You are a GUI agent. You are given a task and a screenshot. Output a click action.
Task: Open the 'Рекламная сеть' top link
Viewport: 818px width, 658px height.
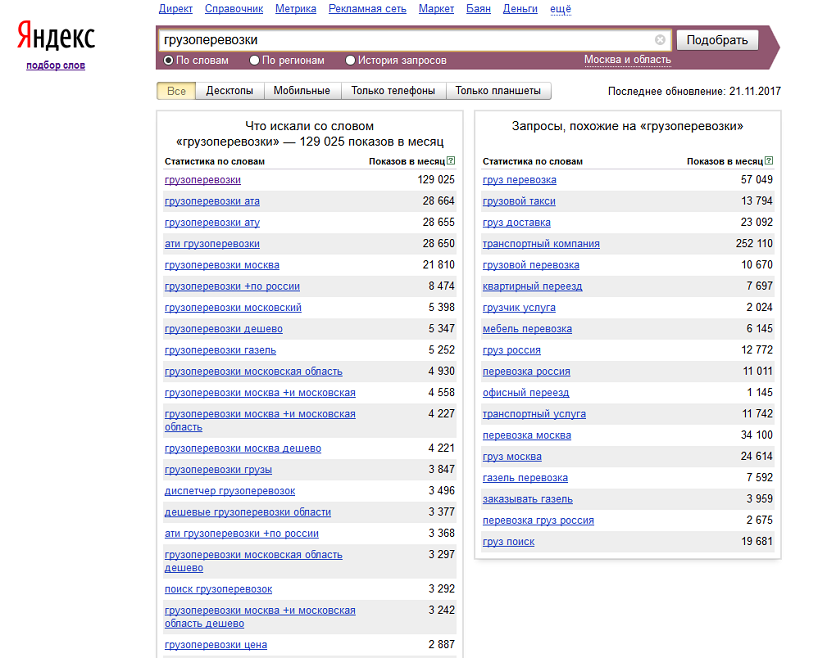[367, 9]
